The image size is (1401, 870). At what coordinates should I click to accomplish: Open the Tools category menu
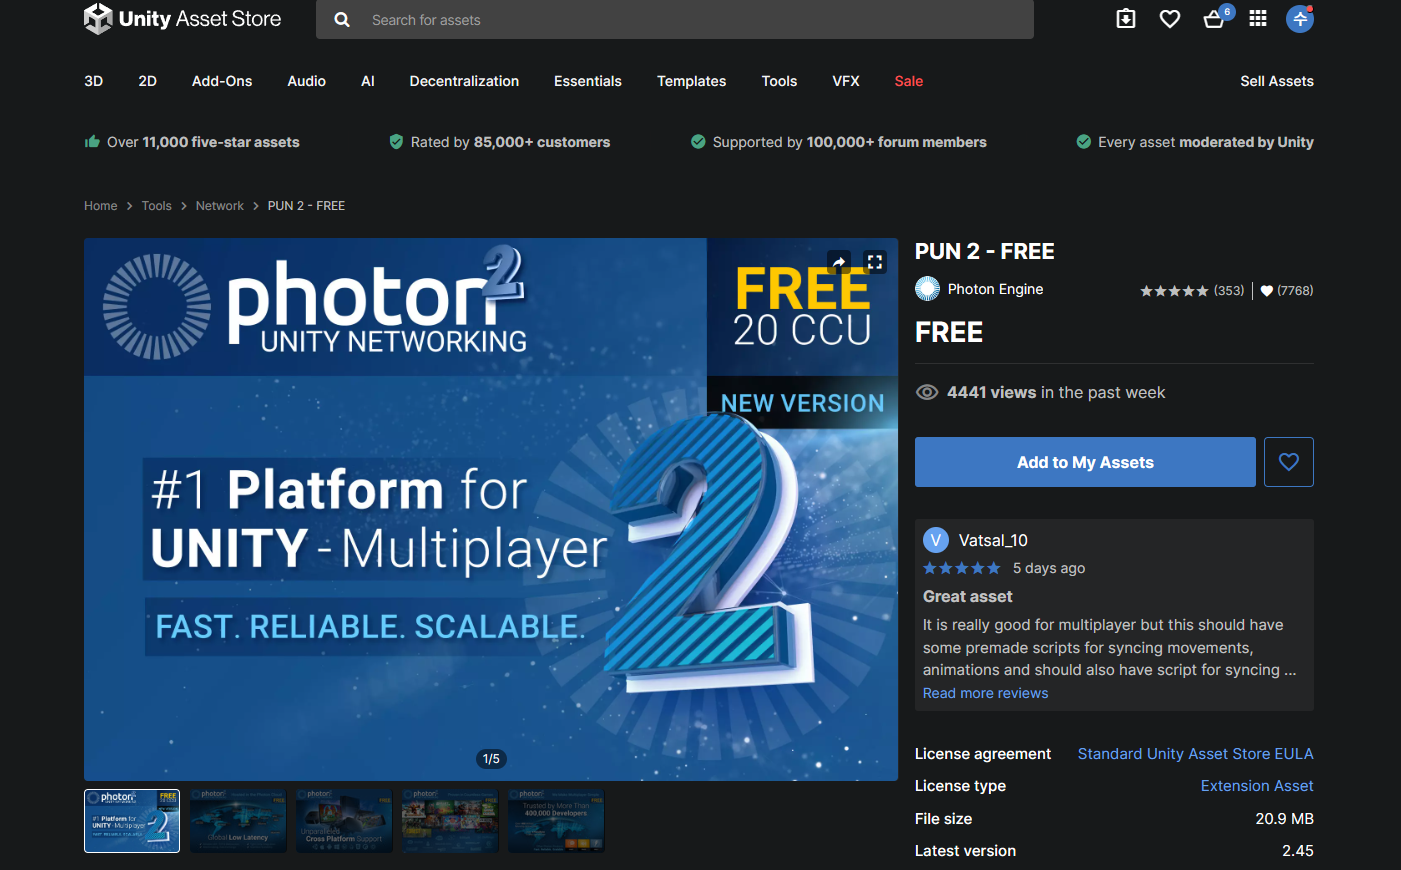[779, 81]
